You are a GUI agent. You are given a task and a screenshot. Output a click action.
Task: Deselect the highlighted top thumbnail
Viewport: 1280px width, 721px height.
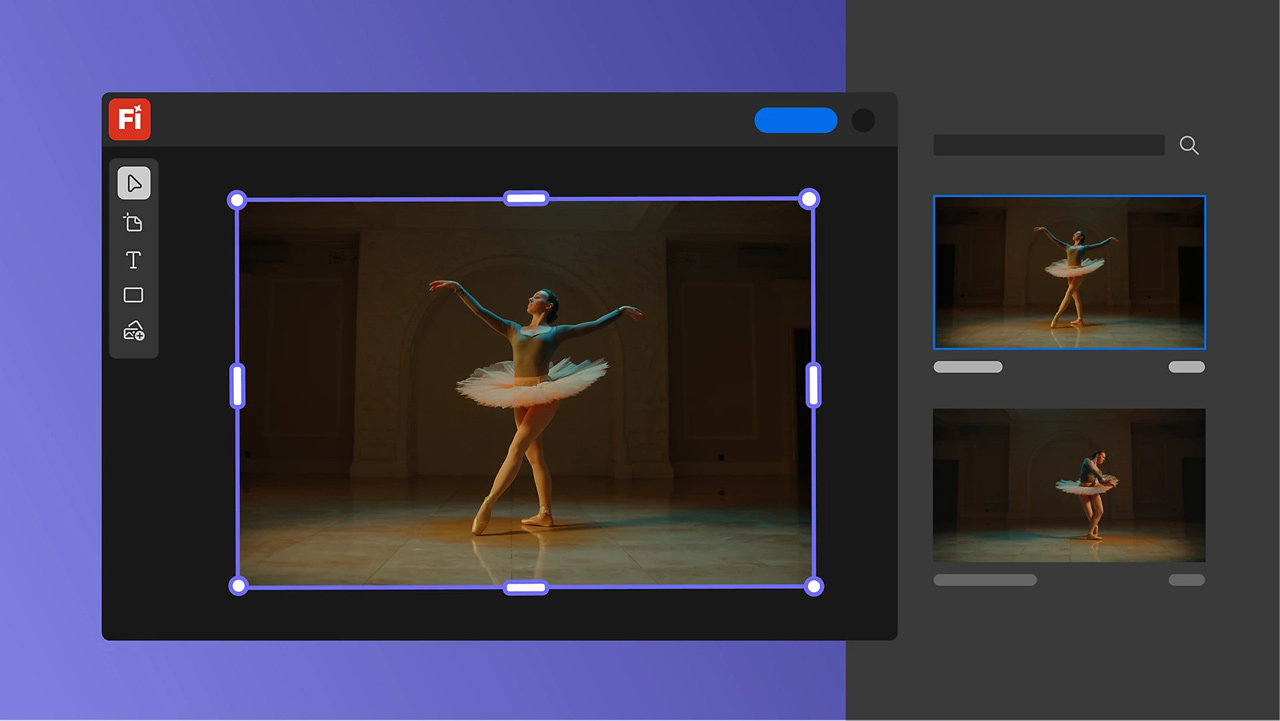click(1069, 272)
